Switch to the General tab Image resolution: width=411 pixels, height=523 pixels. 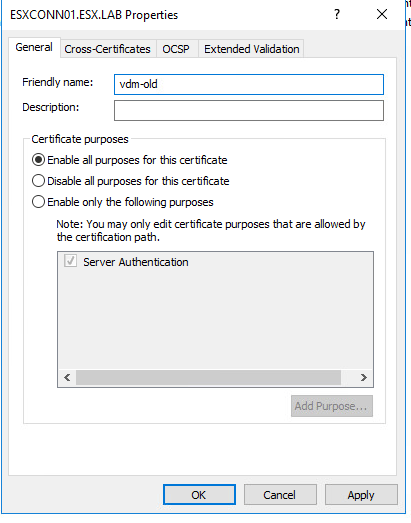(x=34, y=47)
